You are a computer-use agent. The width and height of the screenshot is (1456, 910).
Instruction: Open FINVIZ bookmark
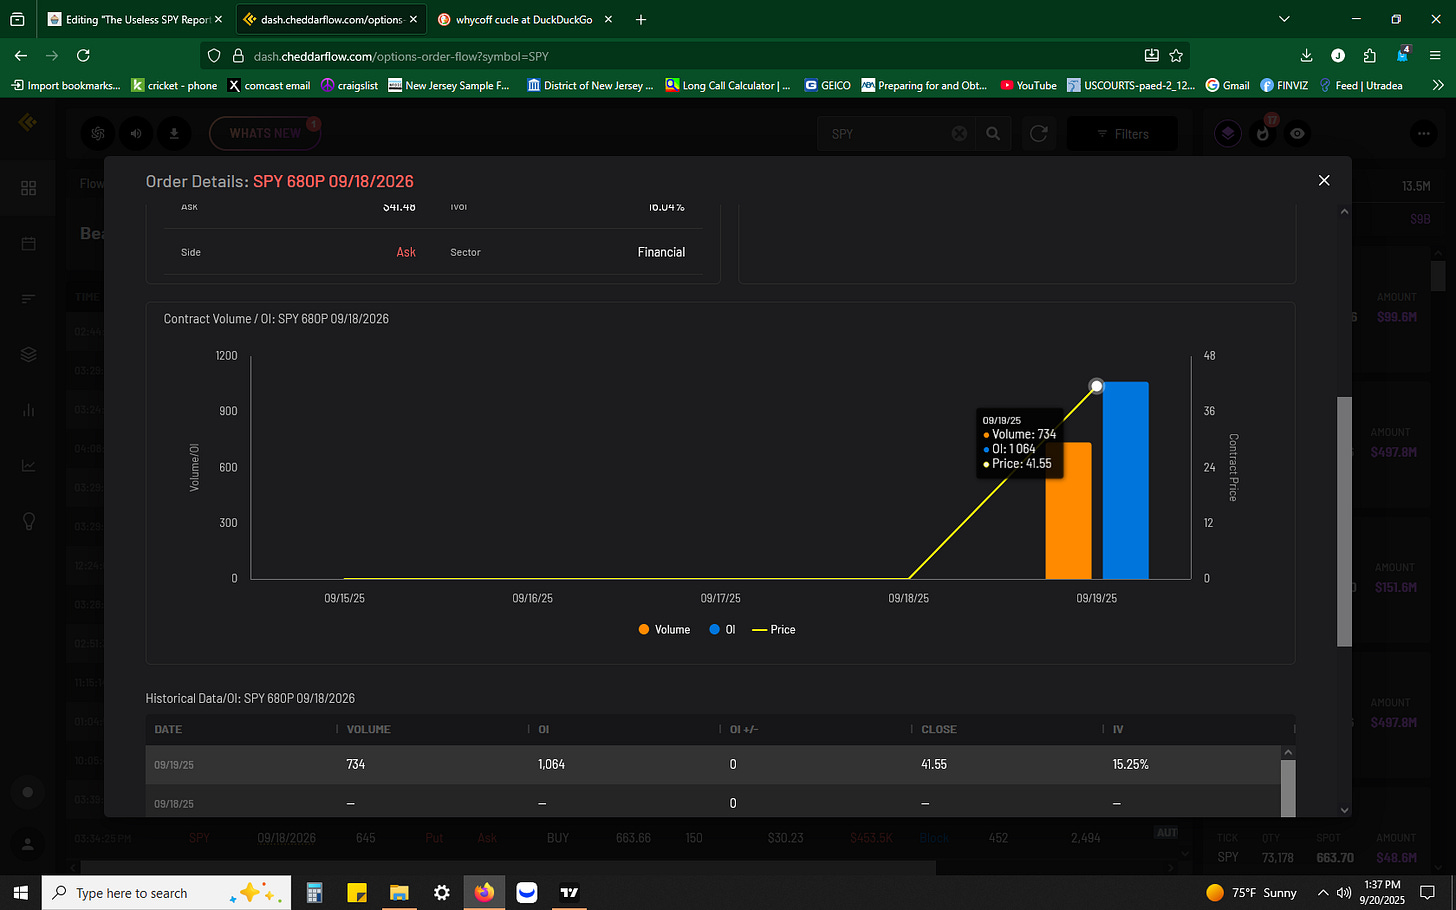1284,85
